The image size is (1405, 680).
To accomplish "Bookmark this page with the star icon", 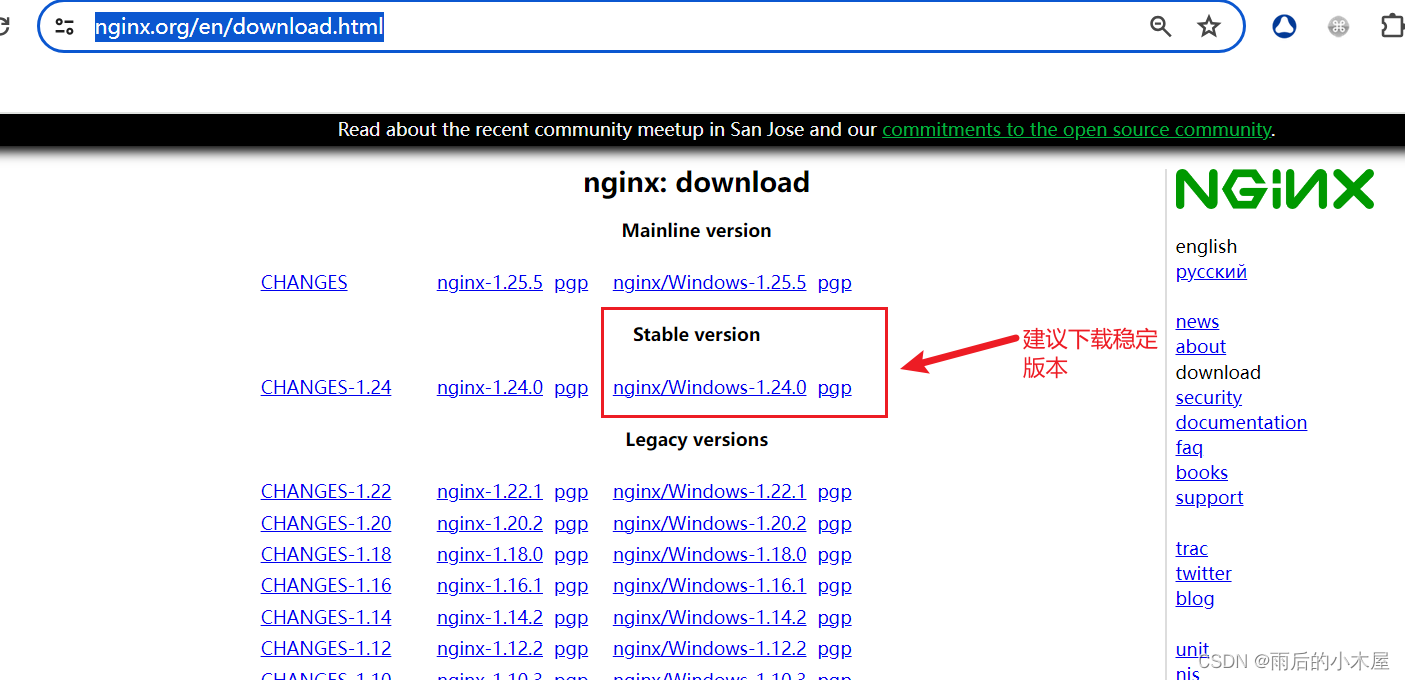I will pyautogui.click(x=1209, y=27).
